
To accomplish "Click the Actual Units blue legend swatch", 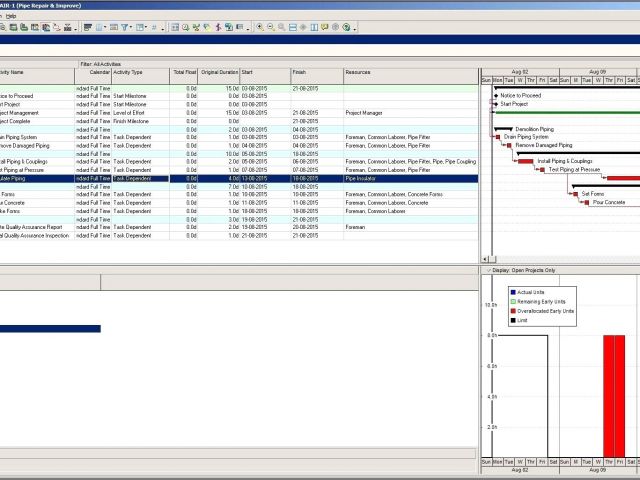I will (x=514, y=292).
